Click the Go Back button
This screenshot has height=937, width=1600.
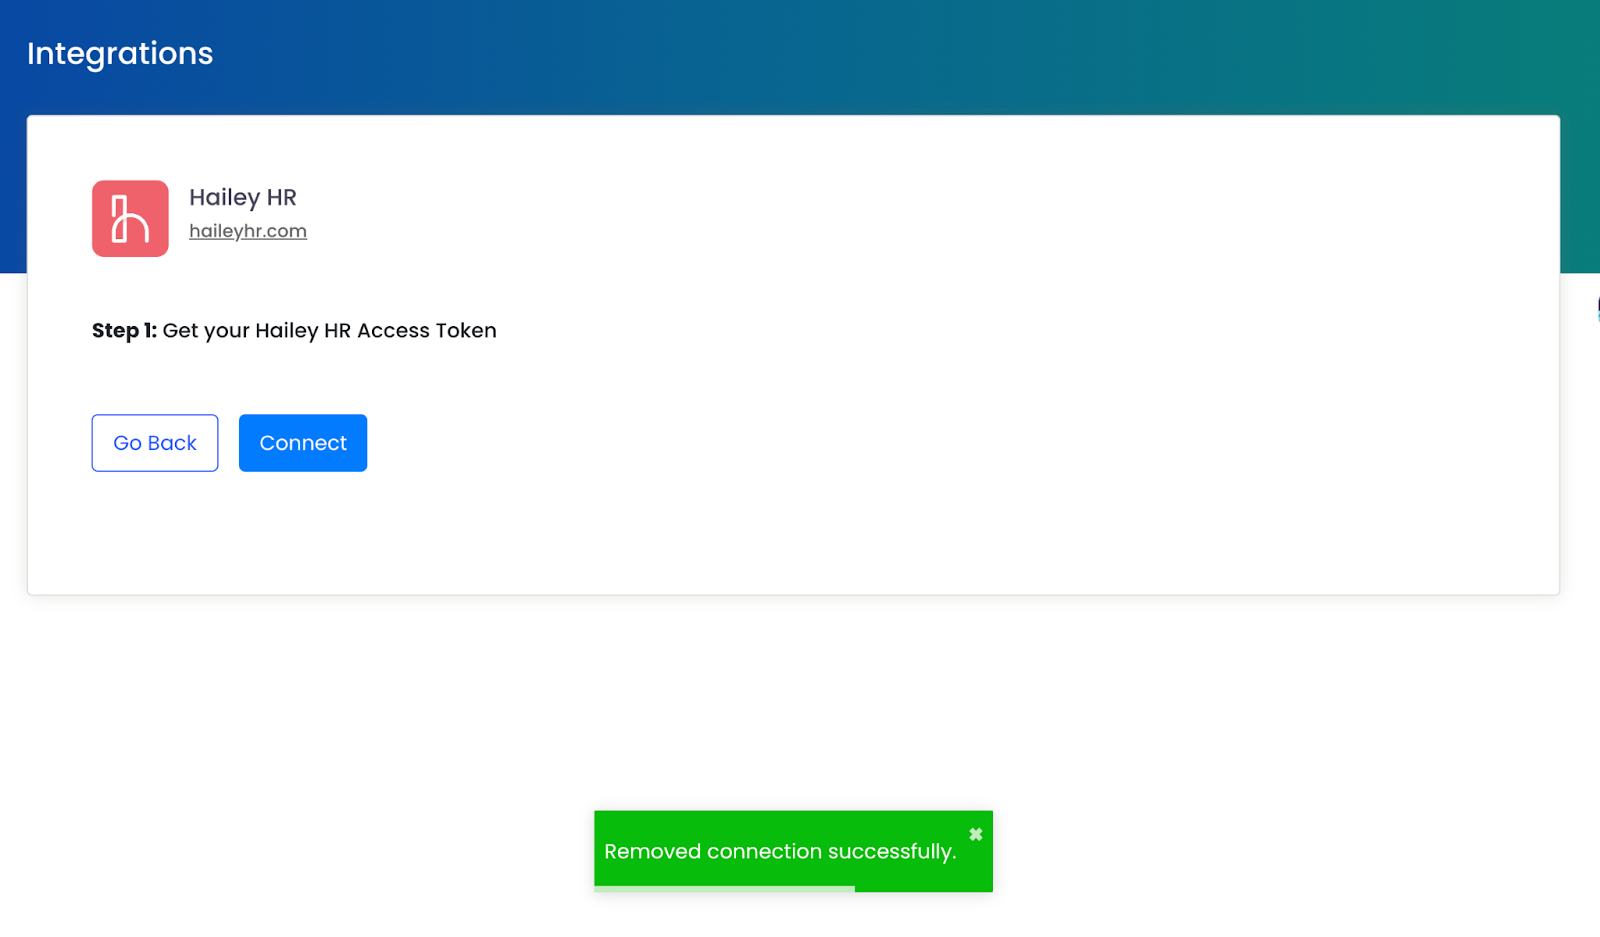(155, 443)
